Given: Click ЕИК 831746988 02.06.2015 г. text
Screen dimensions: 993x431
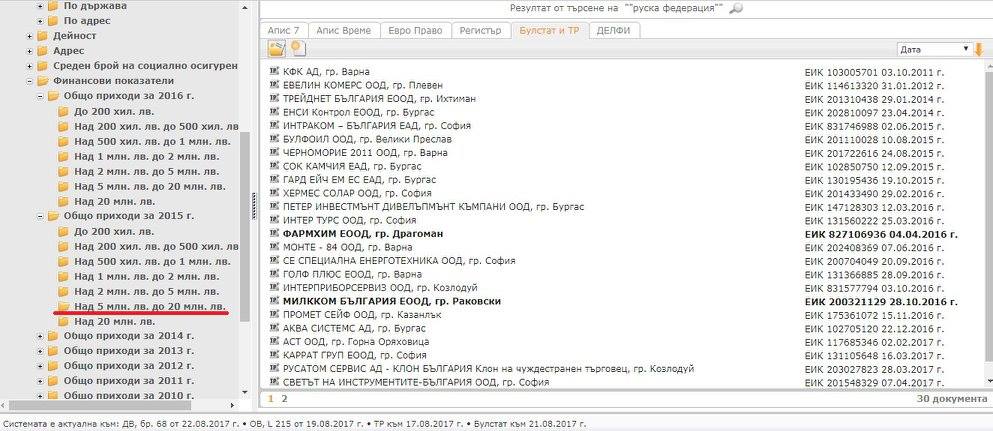Looking at the screenshot, I should point(875,125).
